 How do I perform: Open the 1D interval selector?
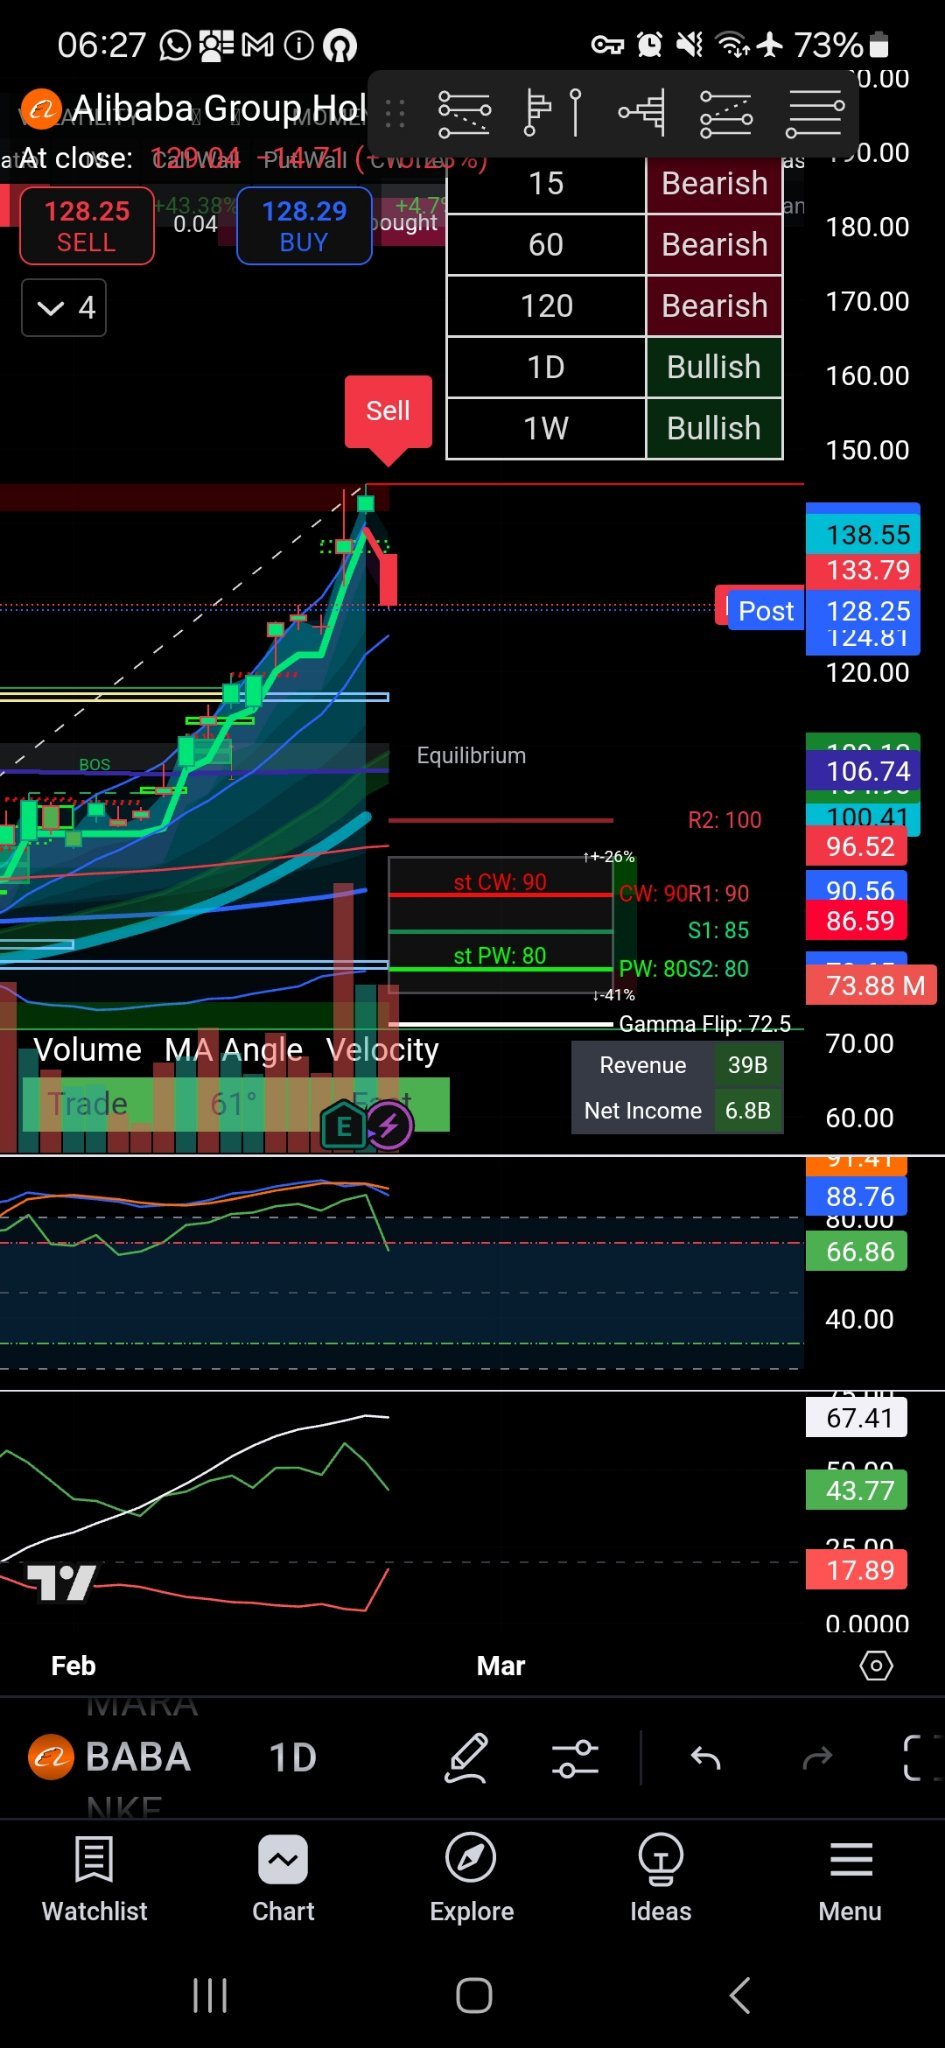click(293, 1757)
